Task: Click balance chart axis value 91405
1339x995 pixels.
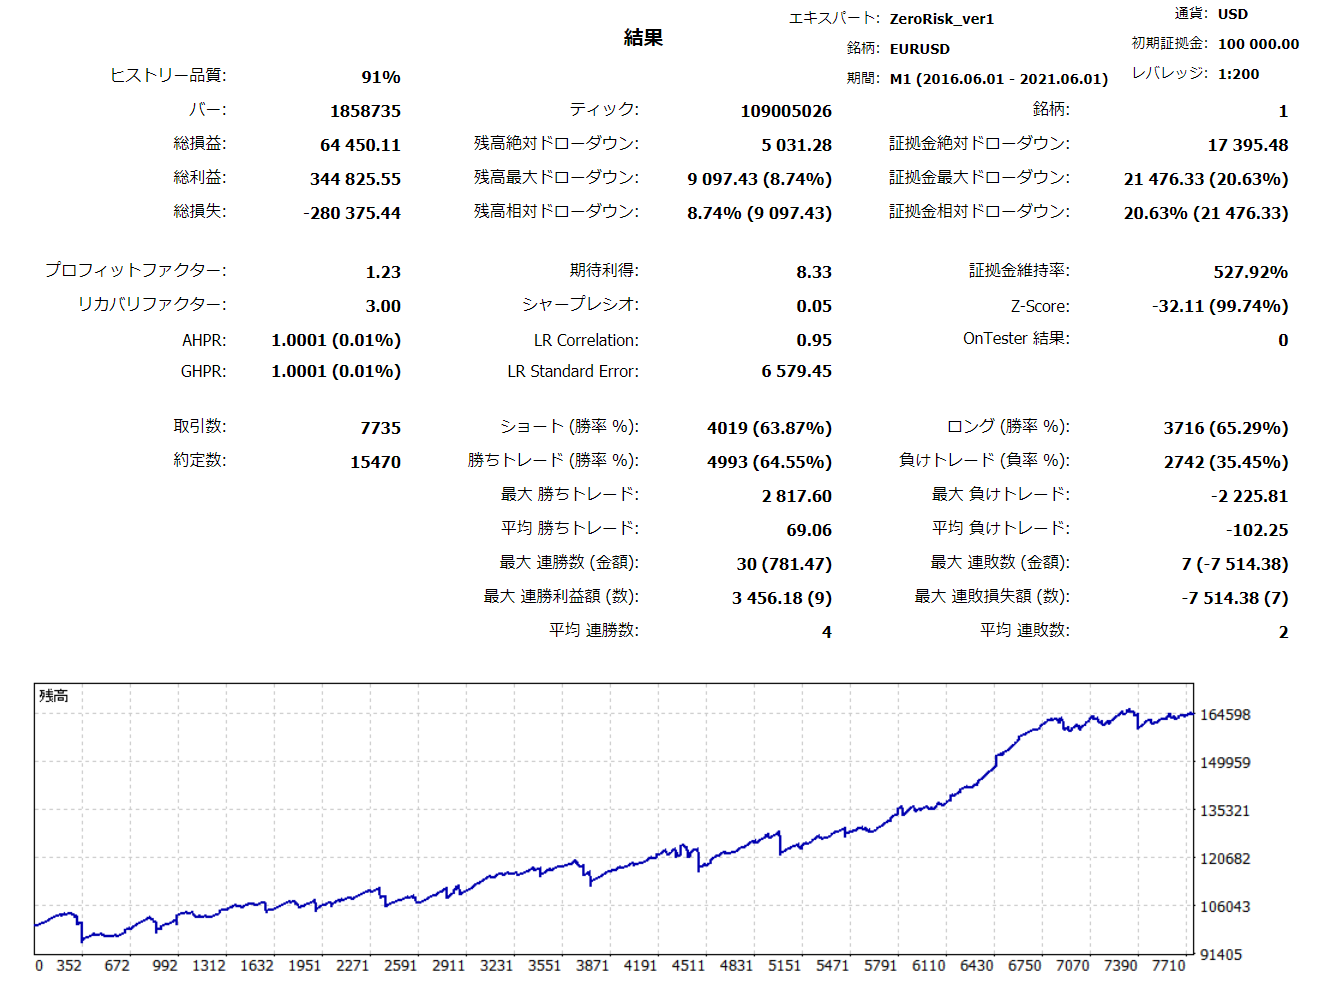Action: 1221,955
